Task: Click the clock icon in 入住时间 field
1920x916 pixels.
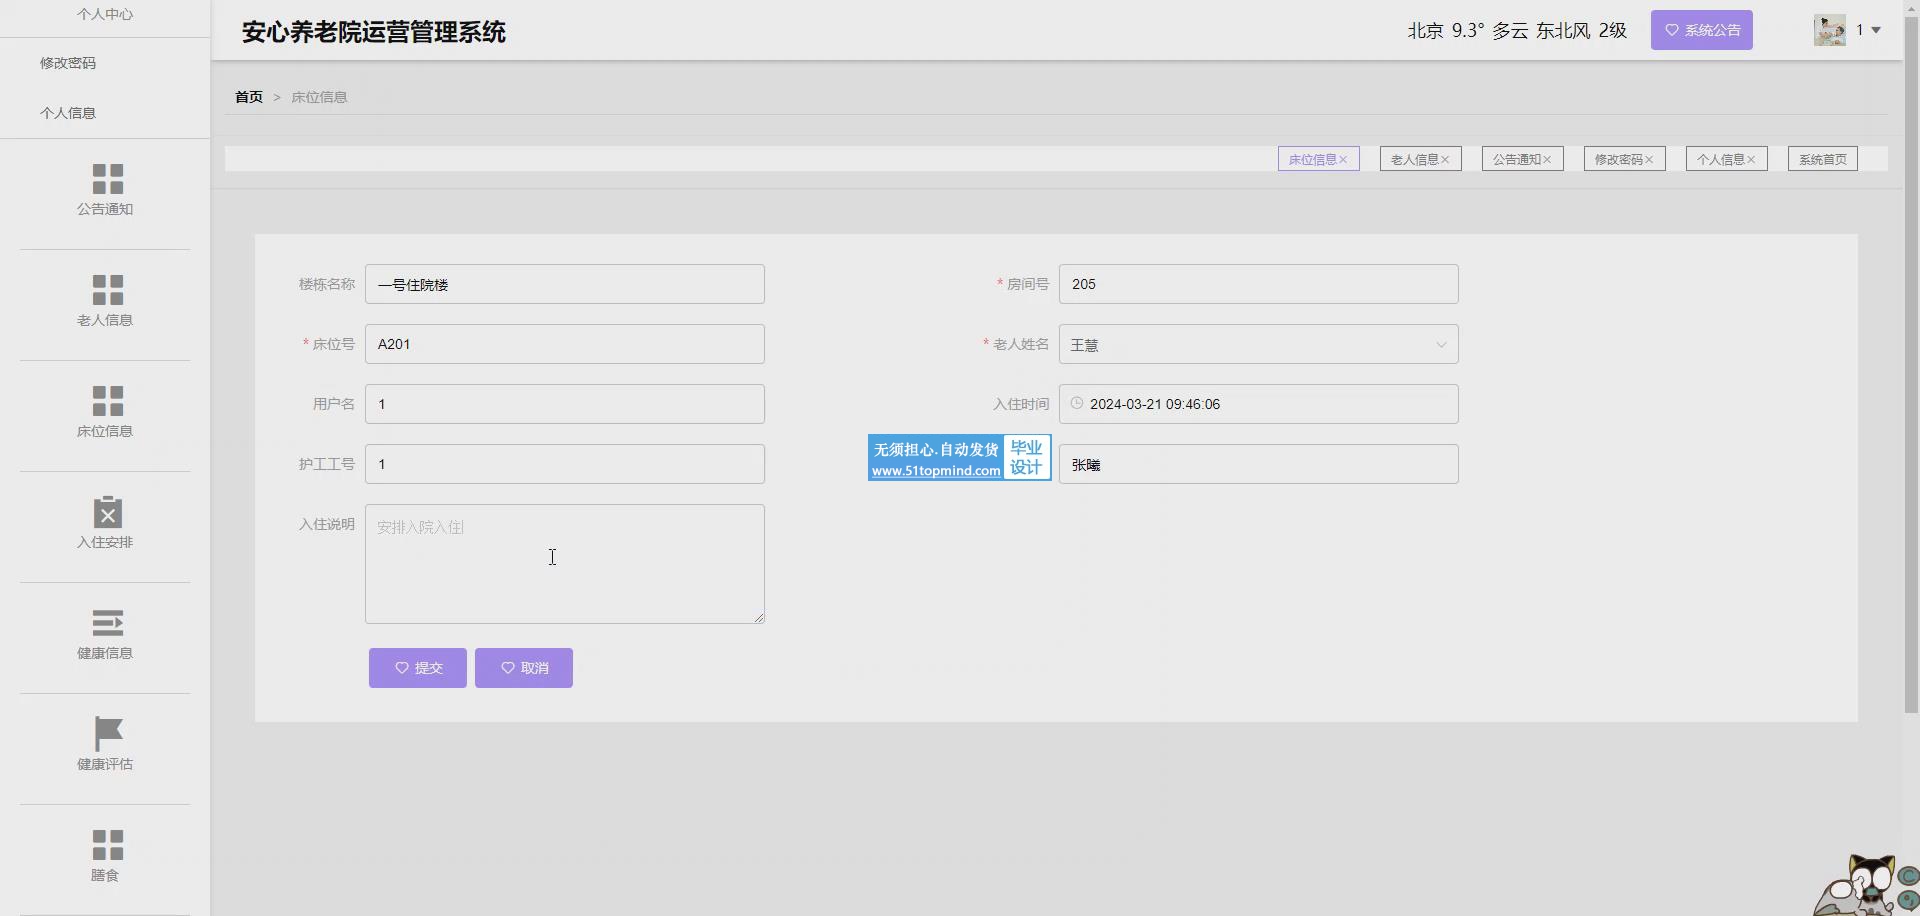Action: point(1077,403)
